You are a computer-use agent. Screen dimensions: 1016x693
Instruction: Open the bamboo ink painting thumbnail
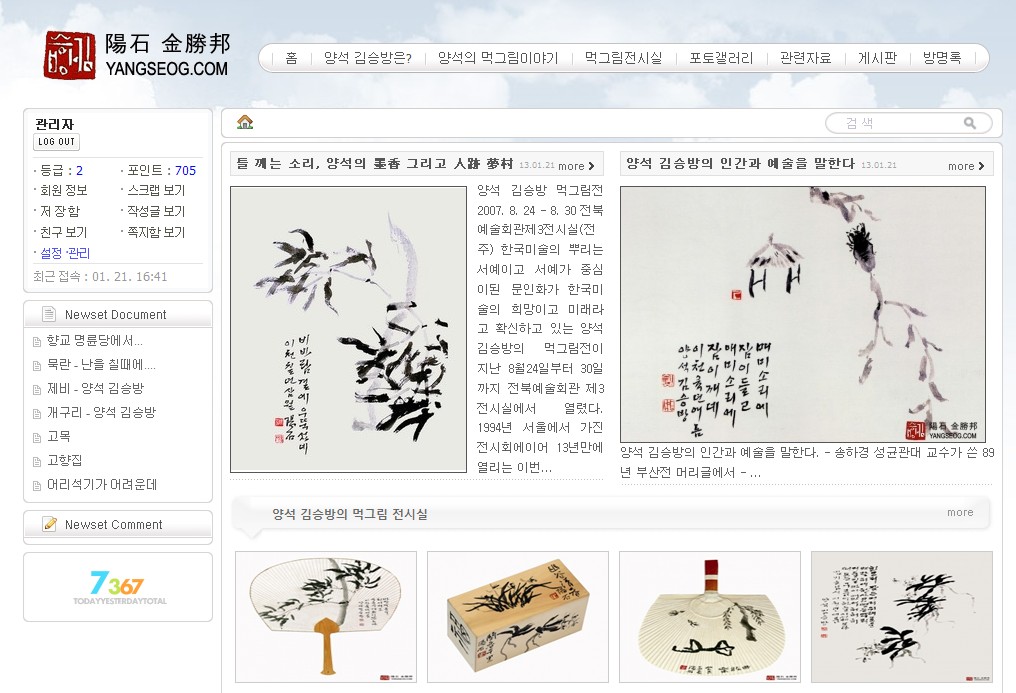pyautogui.click(x=349, y=330)
